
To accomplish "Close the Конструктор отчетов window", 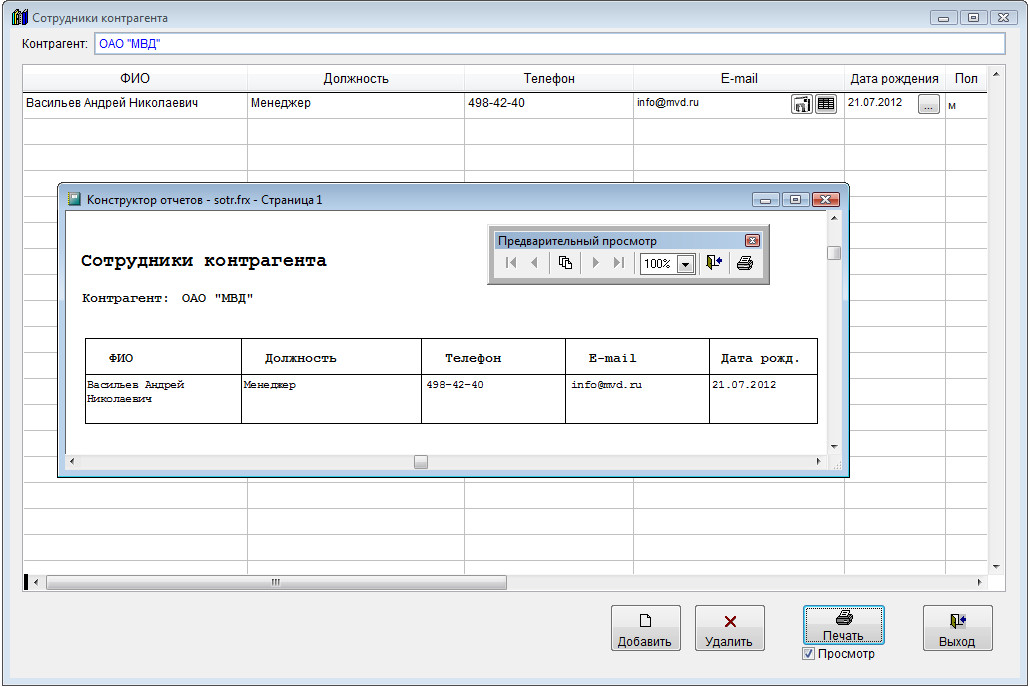I will [826, 200].
